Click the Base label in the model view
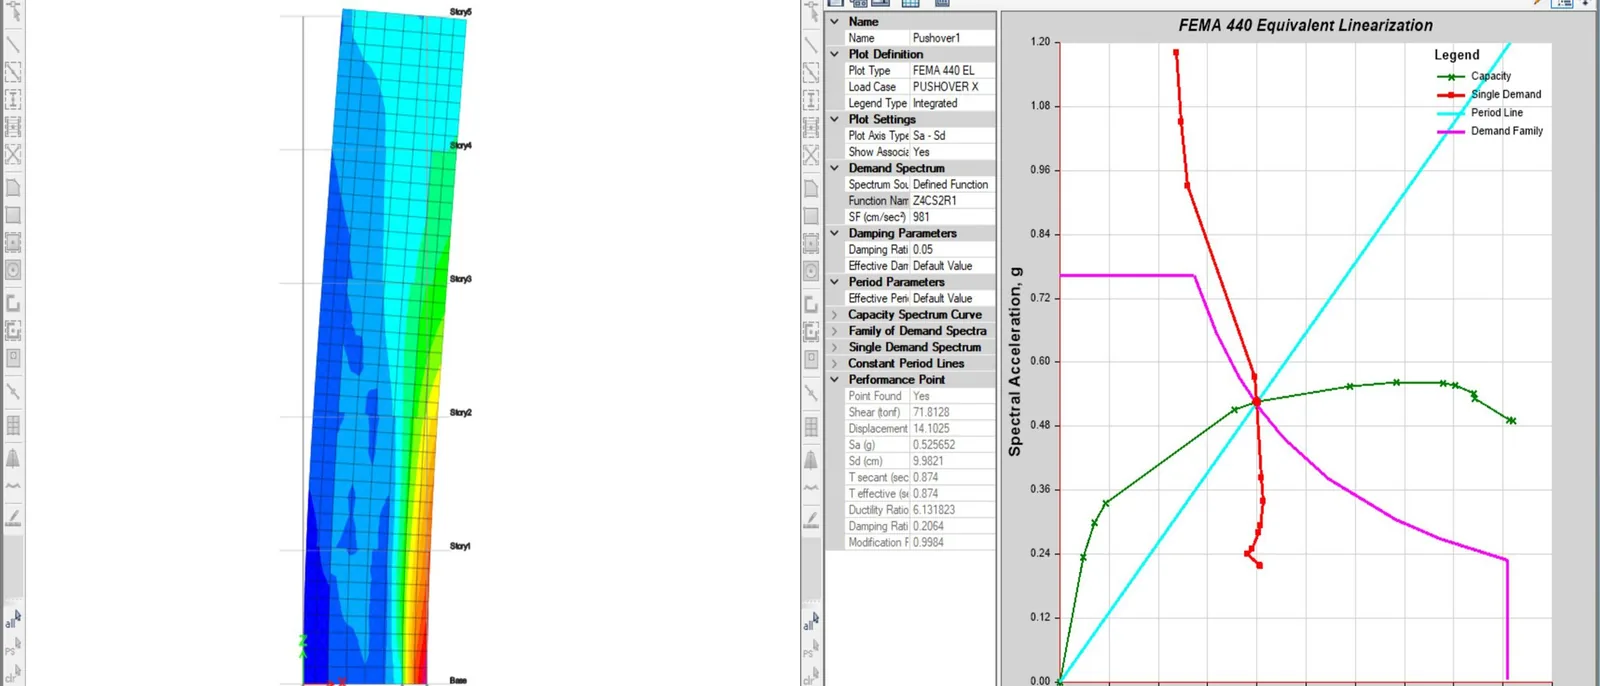This screenshot has width=1600, height=686. click(458, 680)
